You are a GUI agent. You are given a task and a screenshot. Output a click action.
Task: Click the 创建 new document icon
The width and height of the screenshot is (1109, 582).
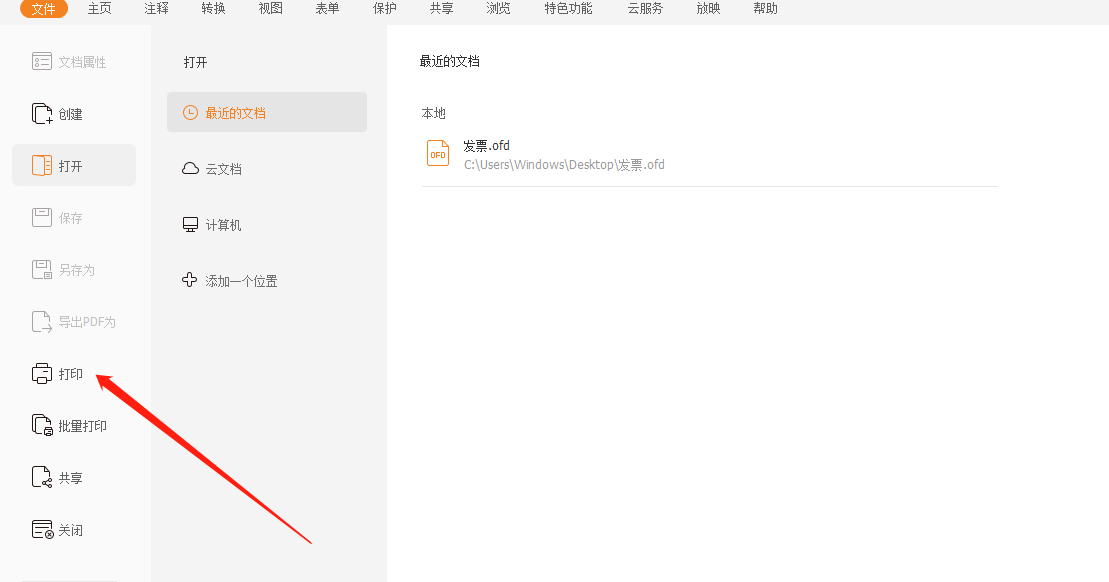tap(41, 114)
